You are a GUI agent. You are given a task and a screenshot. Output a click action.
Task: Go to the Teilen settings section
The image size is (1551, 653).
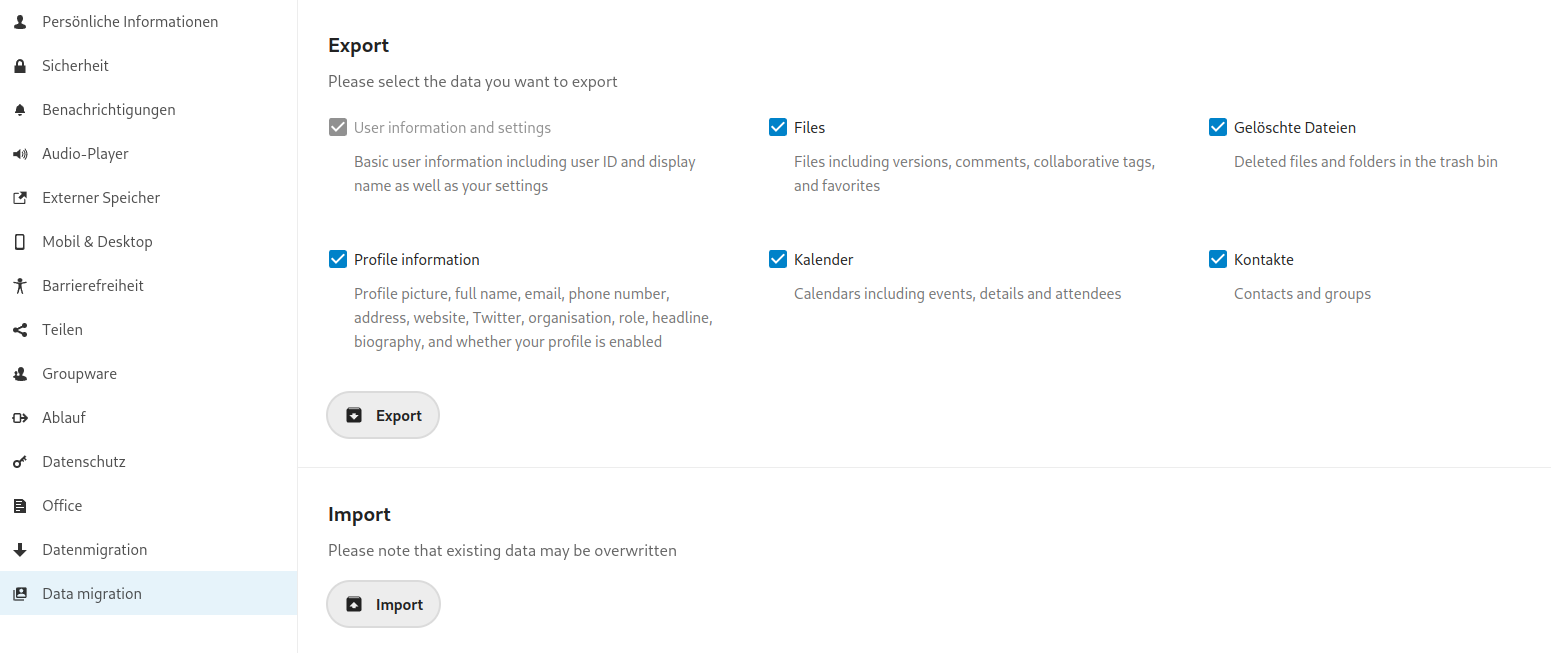point(62,330)
